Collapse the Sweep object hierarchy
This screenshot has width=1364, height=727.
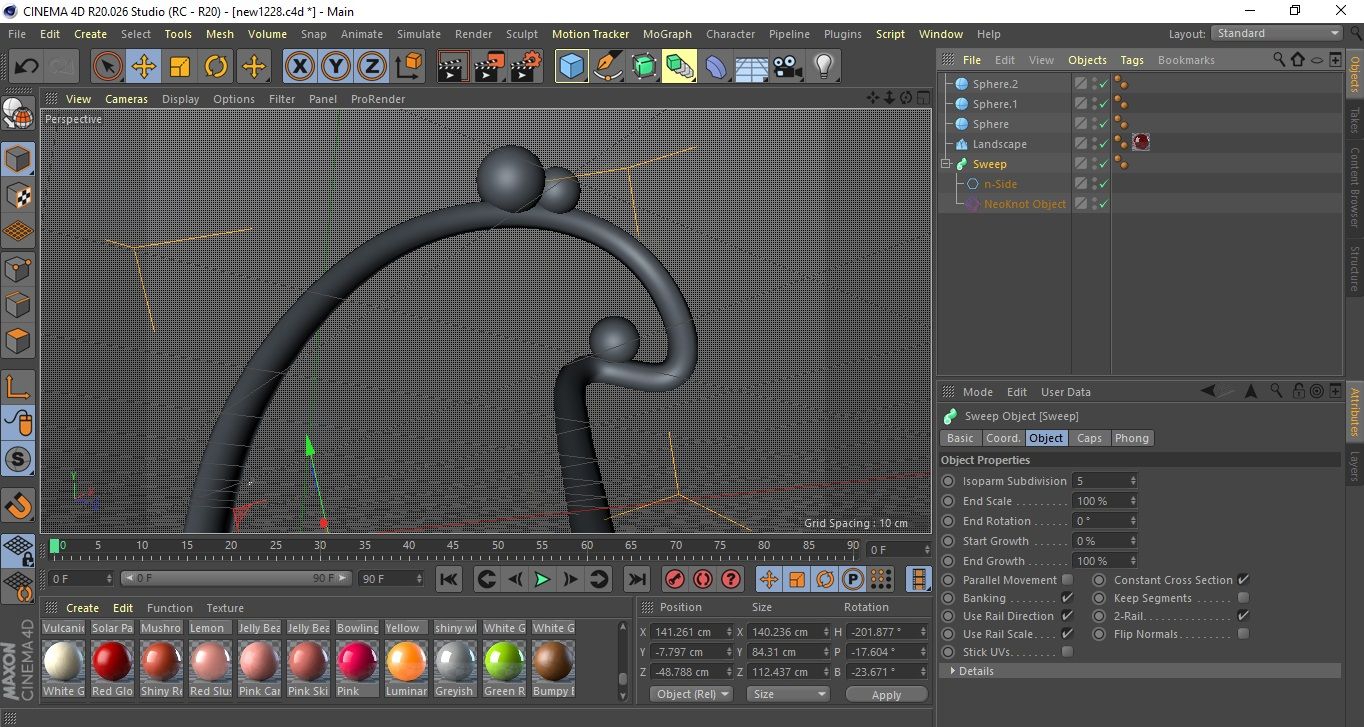click(946, 164)
